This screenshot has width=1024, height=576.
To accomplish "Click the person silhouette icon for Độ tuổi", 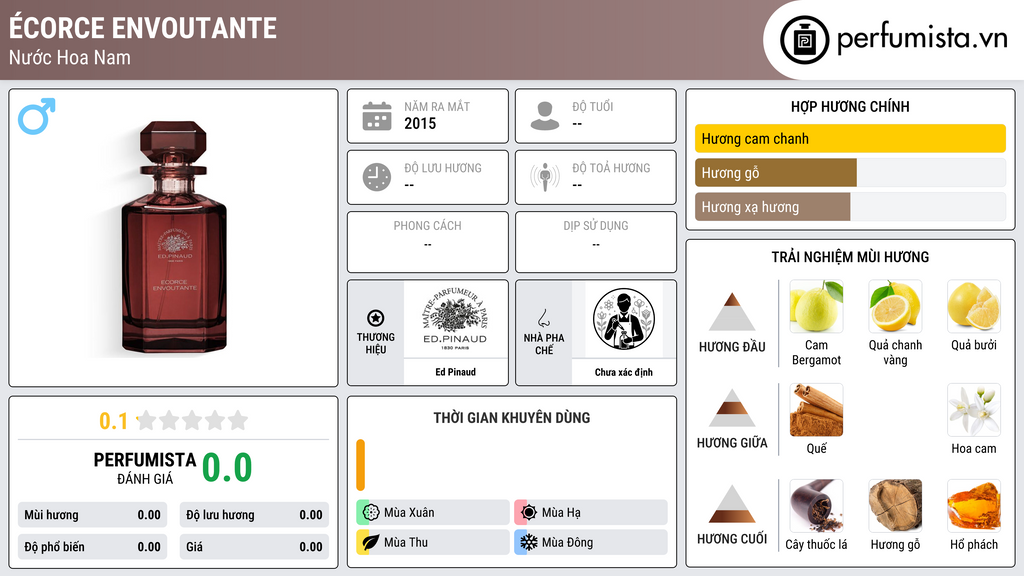I will (x=545, y=116).
